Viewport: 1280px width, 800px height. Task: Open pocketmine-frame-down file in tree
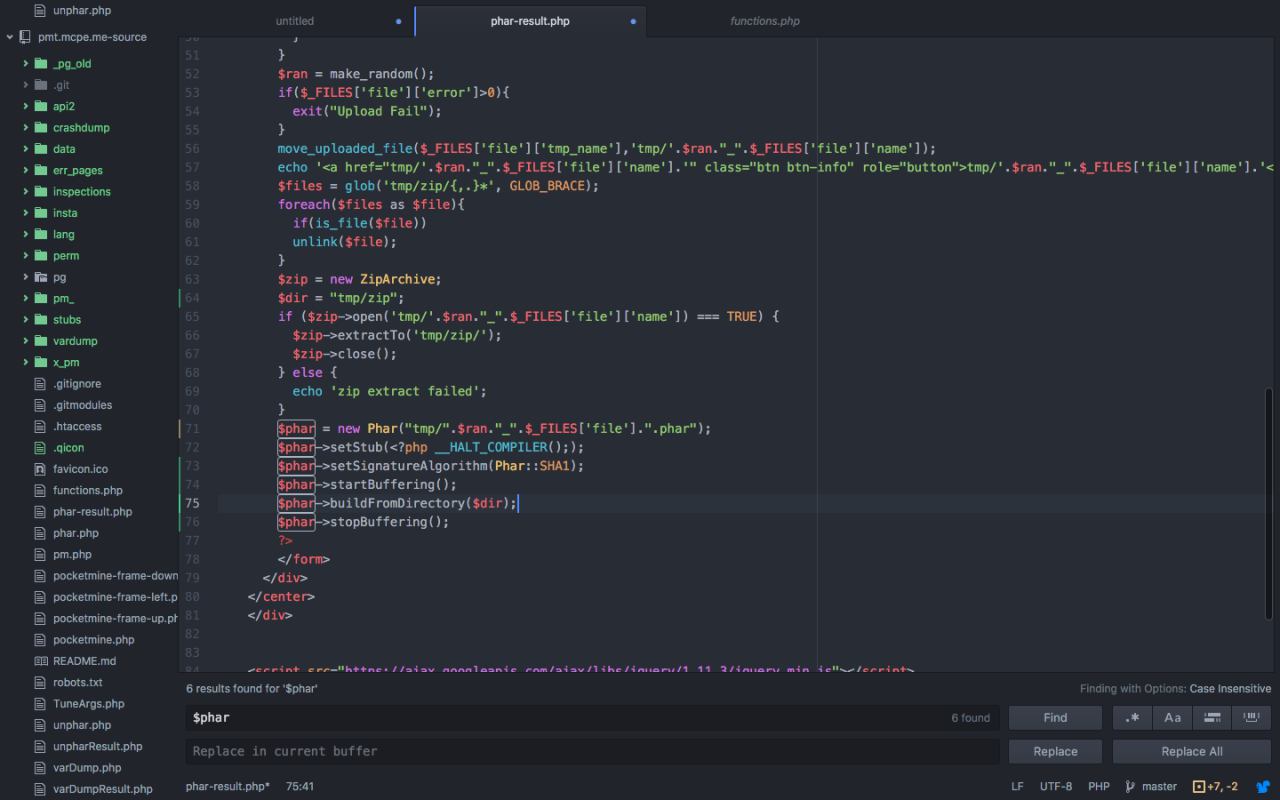pyautogui.click(x=115, y=576)
